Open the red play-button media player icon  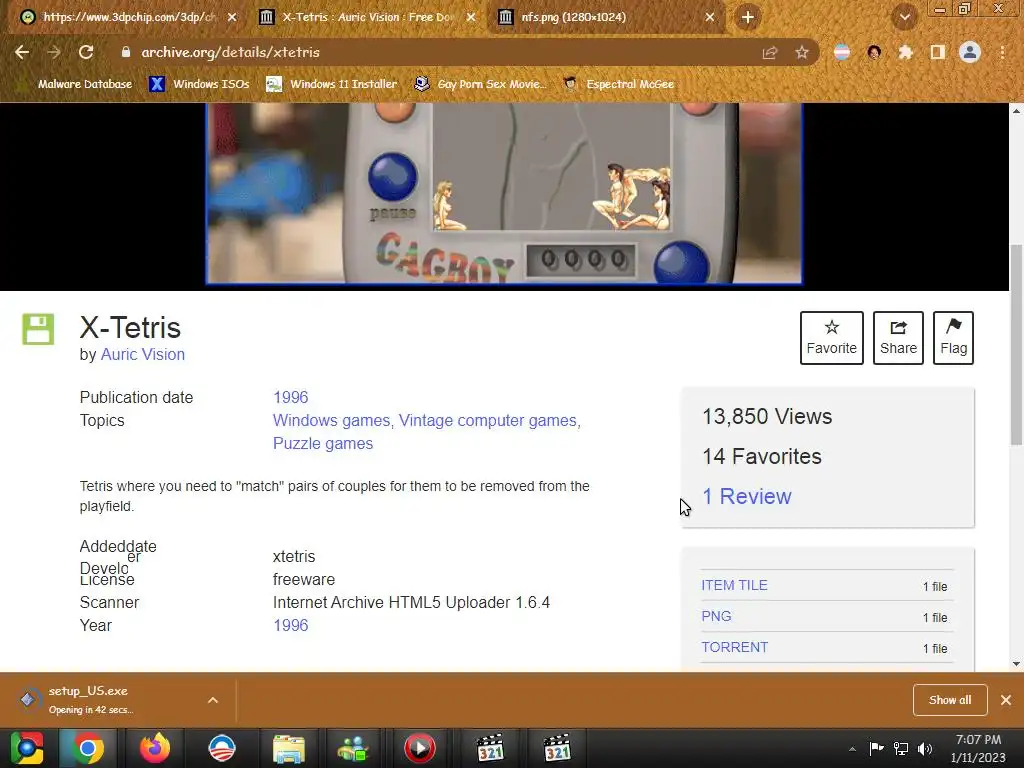click(419, 748)
